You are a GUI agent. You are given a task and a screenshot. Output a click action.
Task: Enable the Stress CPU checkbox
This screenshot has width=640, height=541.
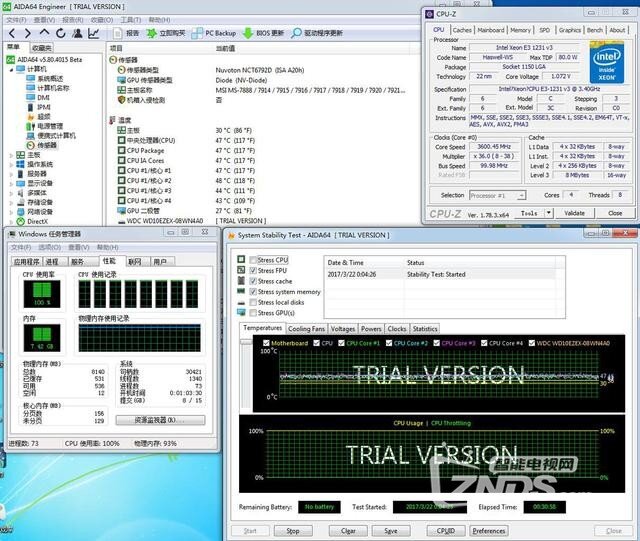[x=253, y=260]
